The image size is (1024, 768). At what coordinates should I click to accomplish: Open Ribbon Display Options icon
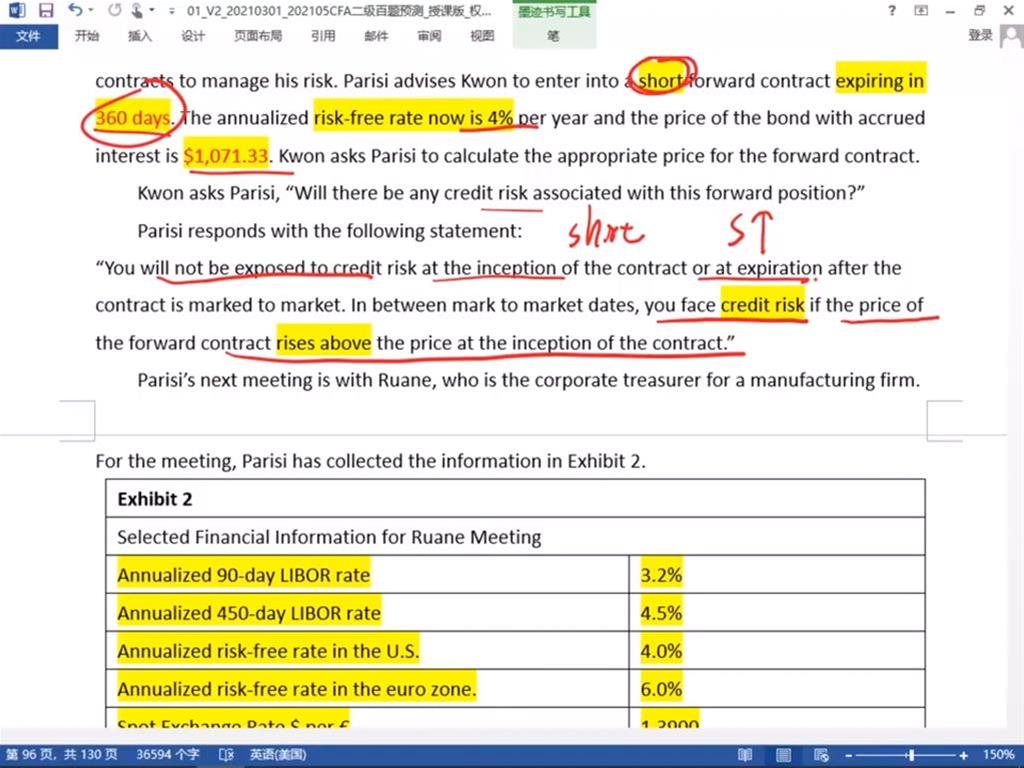tap(921, 10)
